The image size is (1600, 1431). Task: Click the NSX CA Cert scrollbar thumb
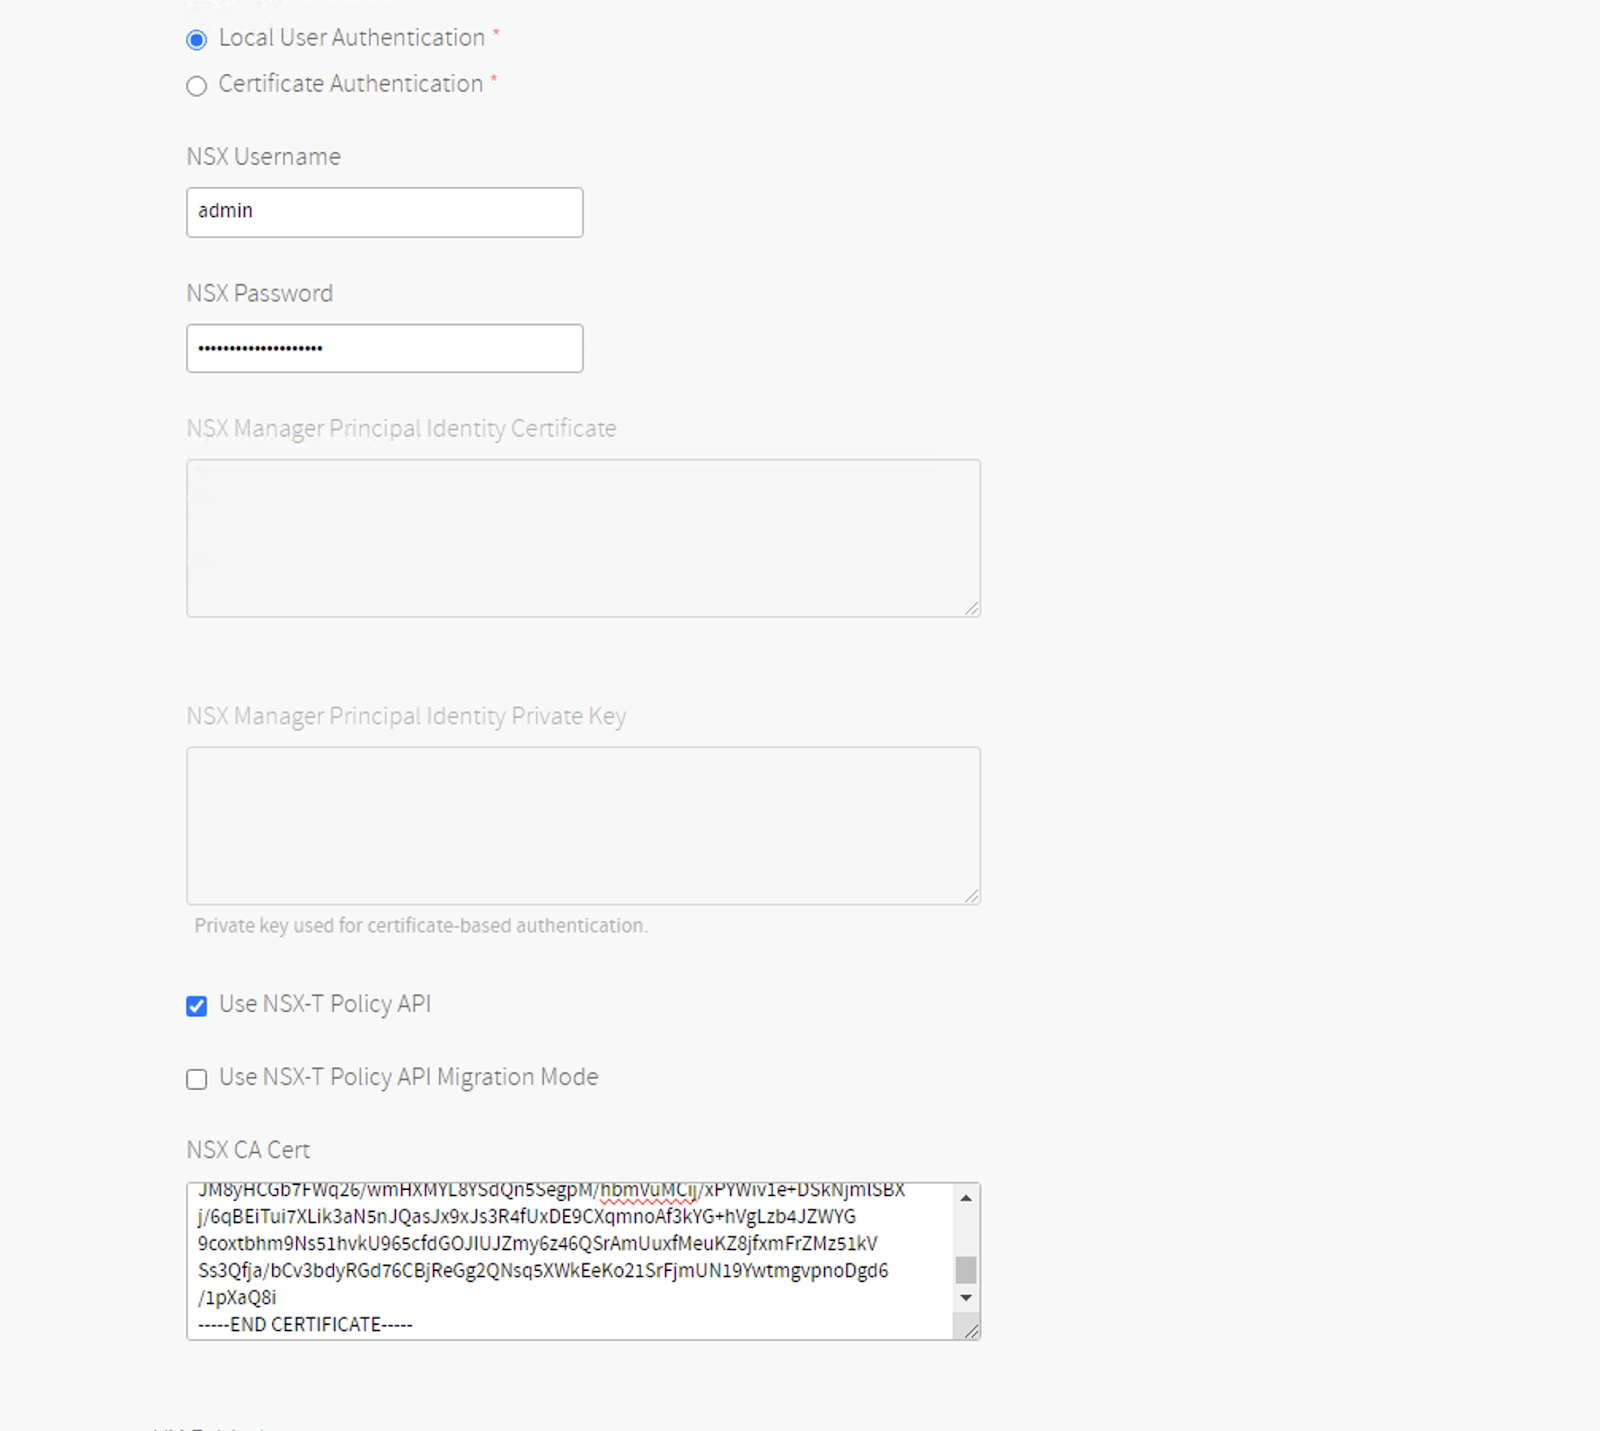tap(966, 1270)
